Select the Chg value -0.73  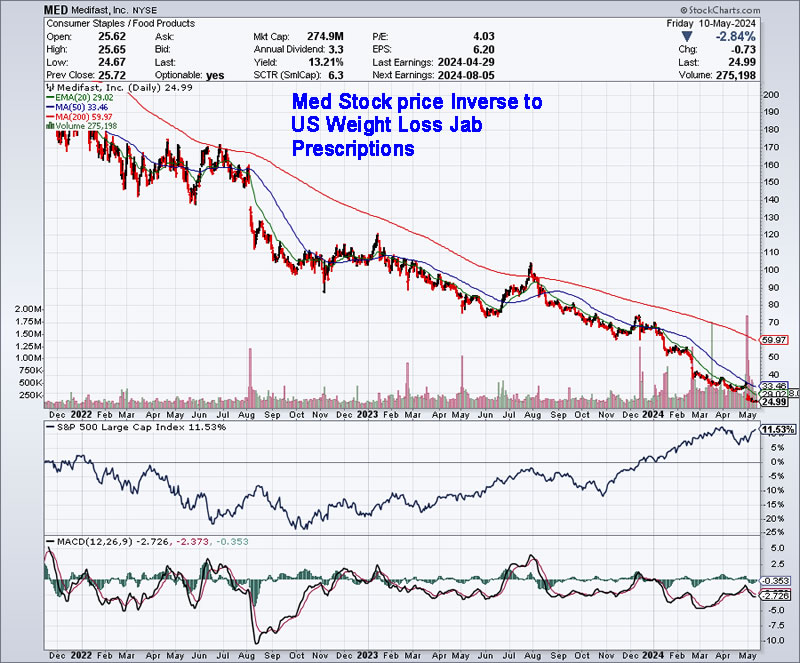743,50
